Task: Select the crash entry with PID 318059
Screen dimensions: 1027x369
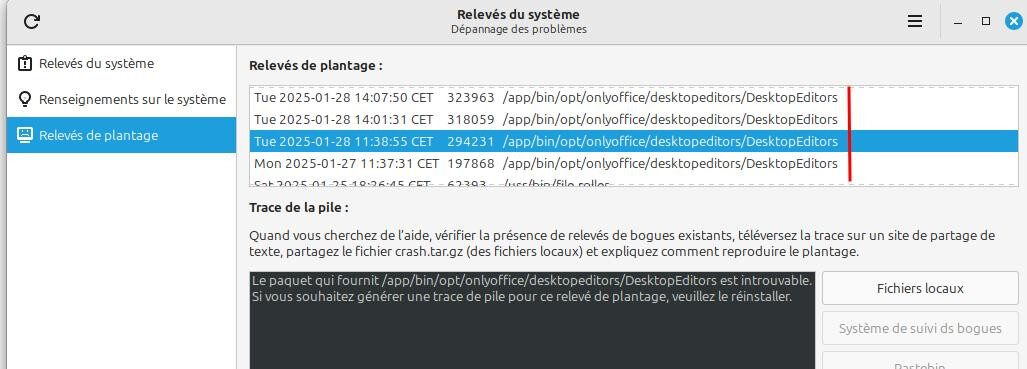Action: 633,119
